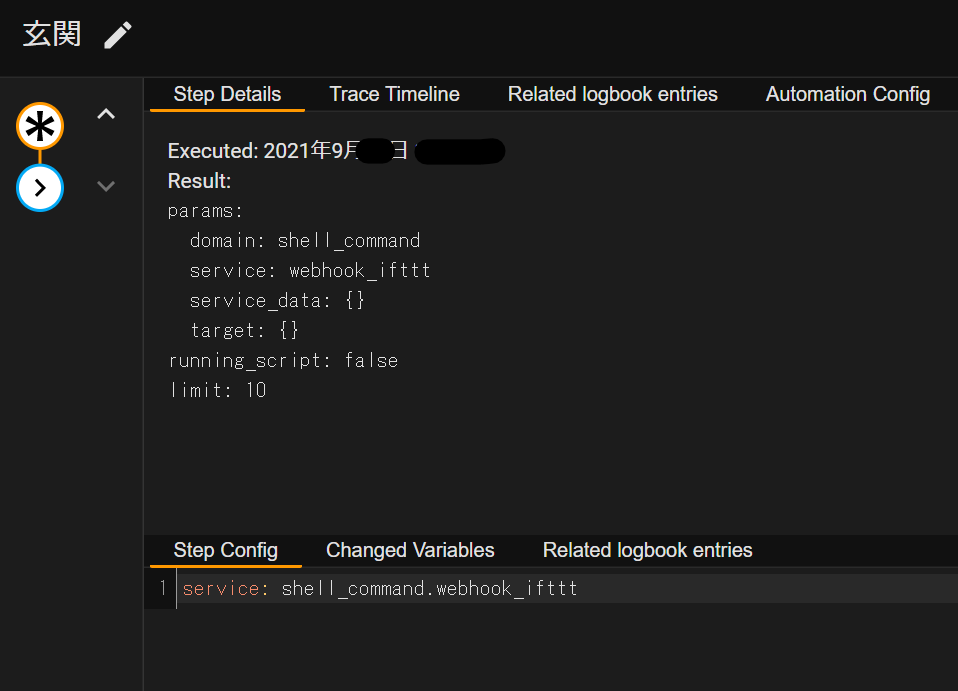Open the Changed Variables tab
Screen dimensions: 958x691
click(x=410, y=550)
